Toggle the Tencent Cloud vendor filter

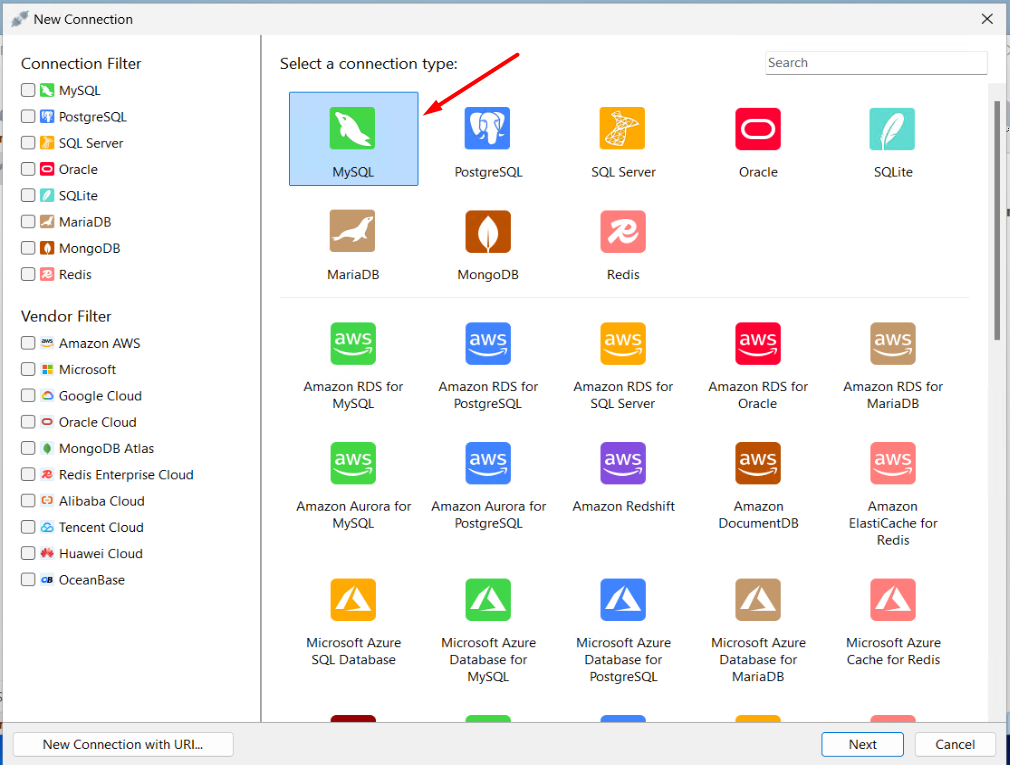pos(28,527)
